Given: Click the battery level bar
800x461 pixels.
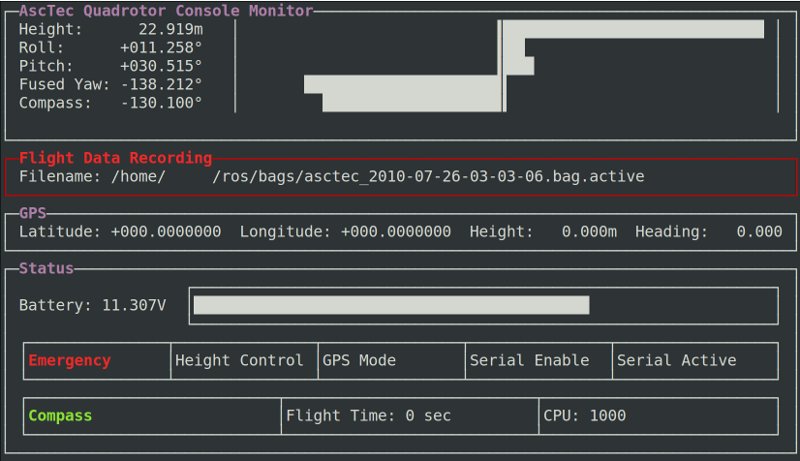Looking at the screenshot, I should point(391,305).
